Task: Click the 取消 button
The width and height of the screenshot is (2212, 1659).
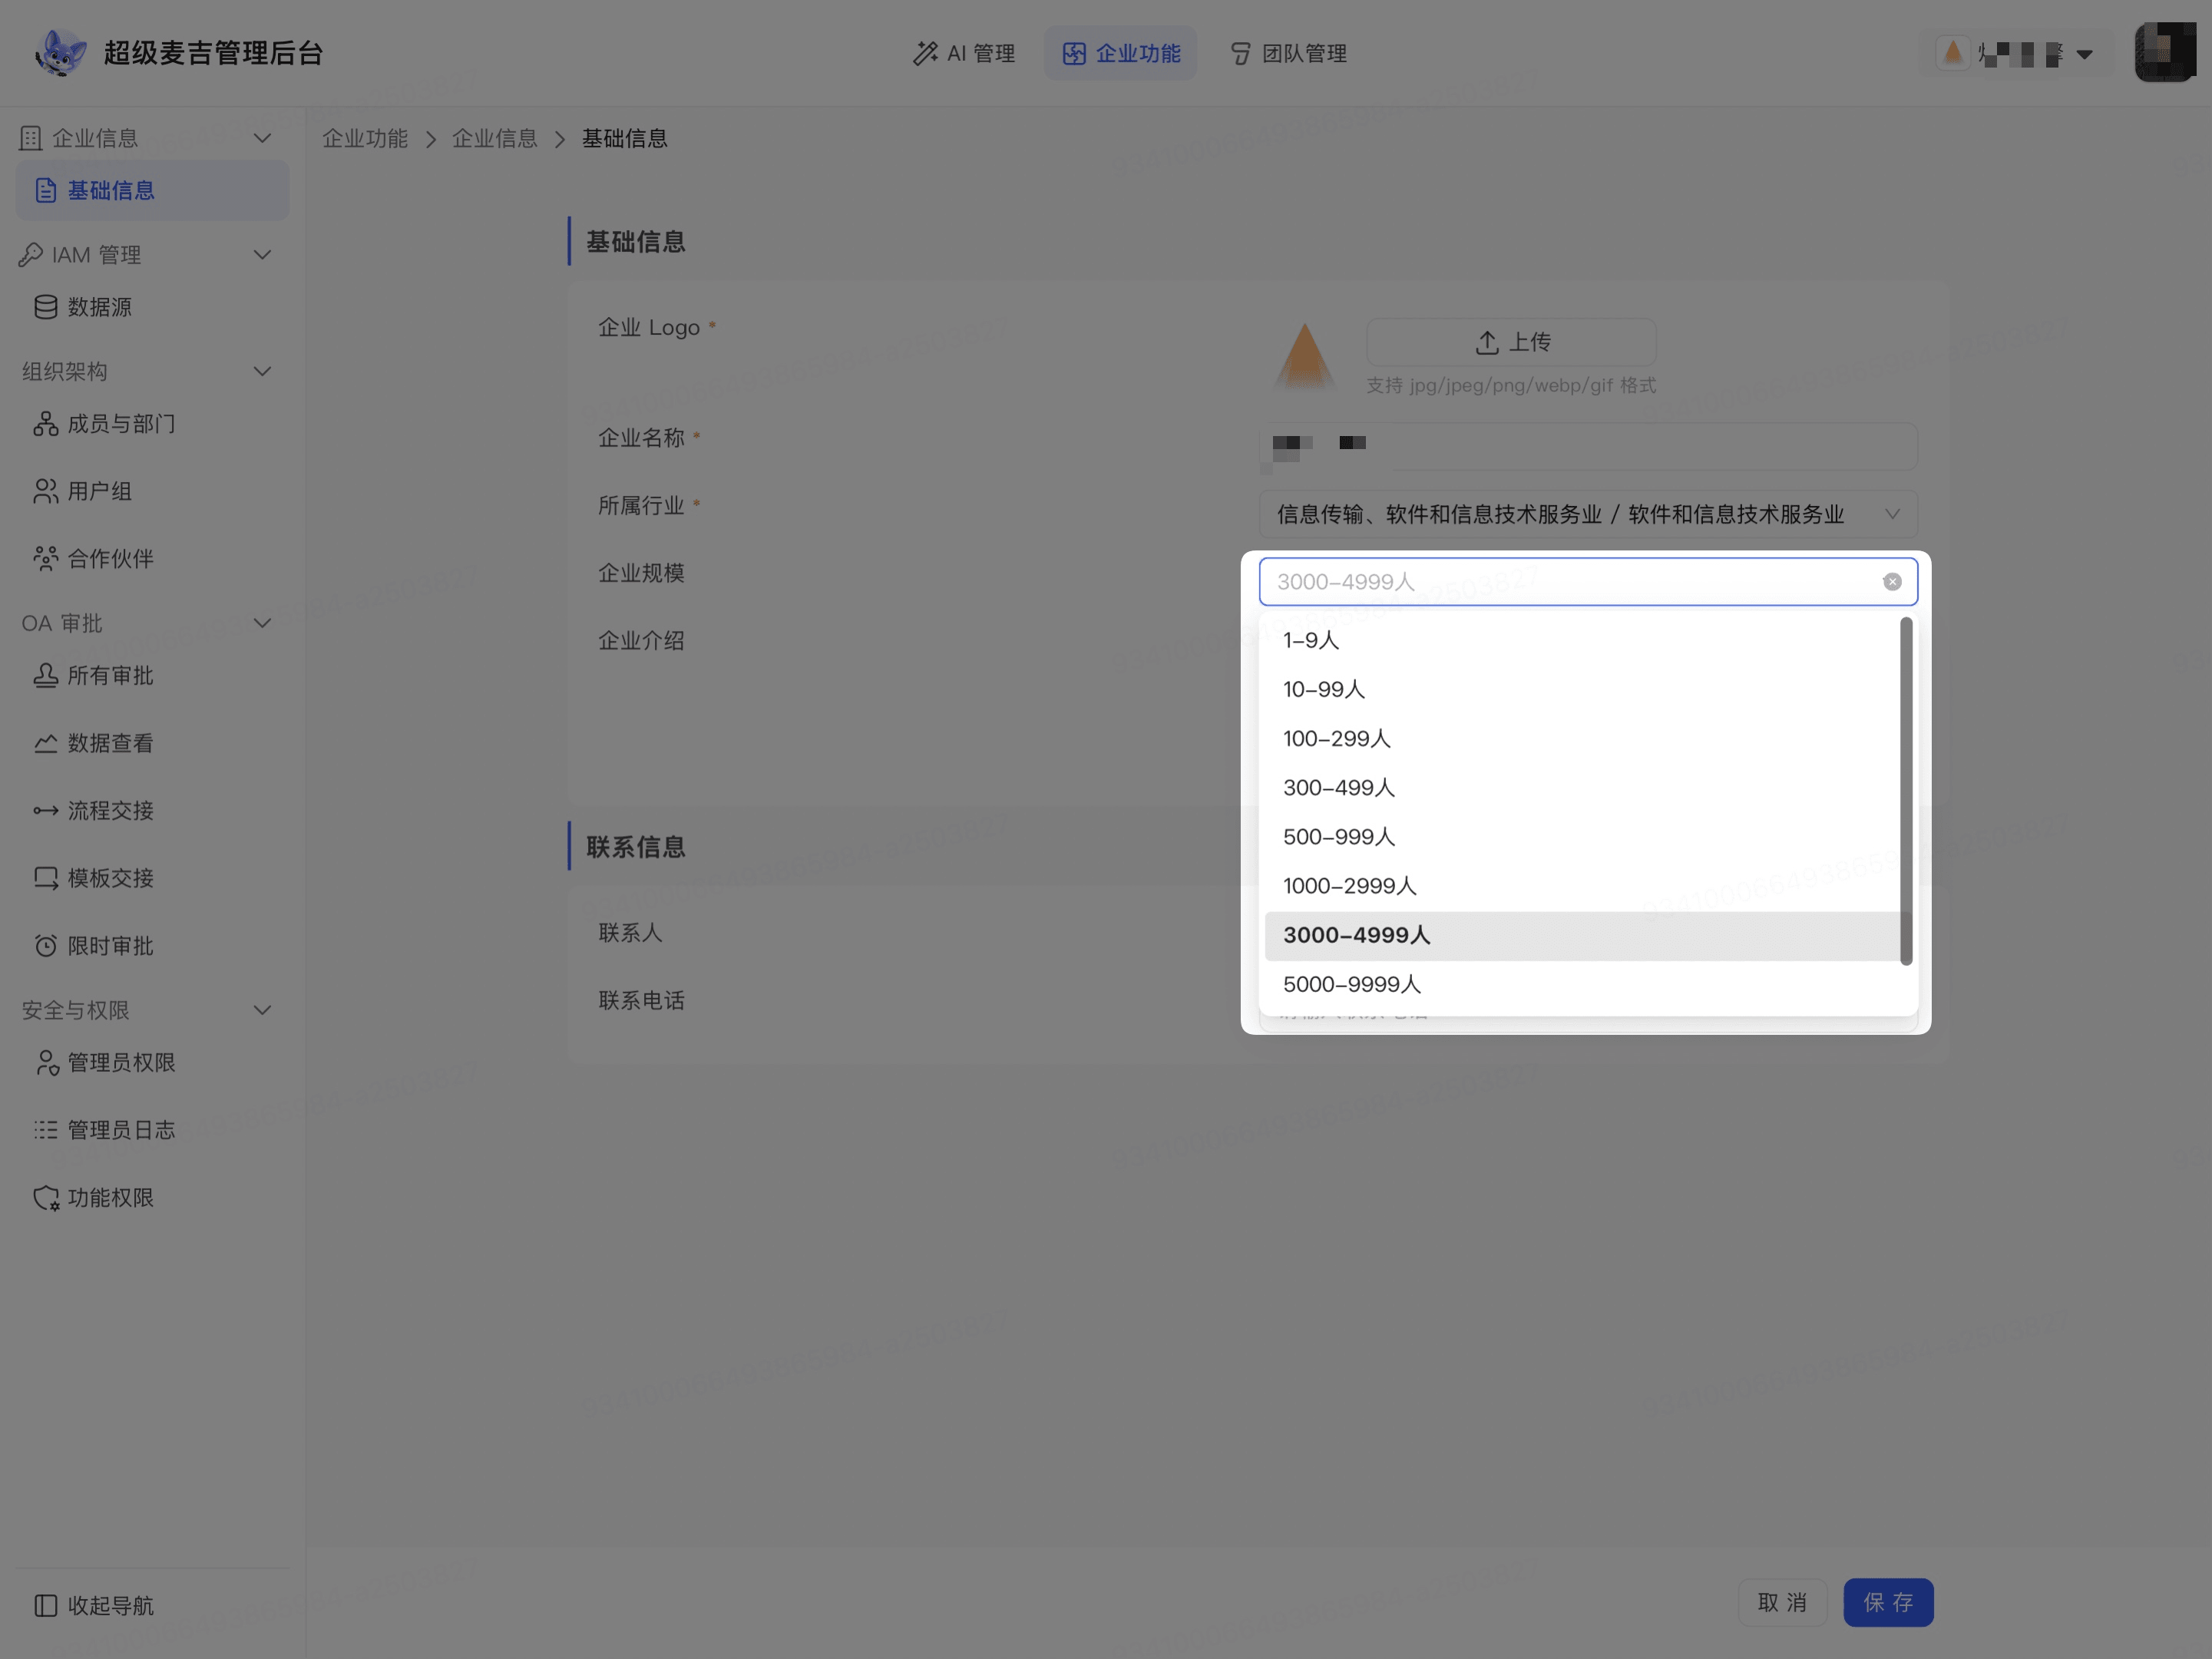Action: 1782,1603
